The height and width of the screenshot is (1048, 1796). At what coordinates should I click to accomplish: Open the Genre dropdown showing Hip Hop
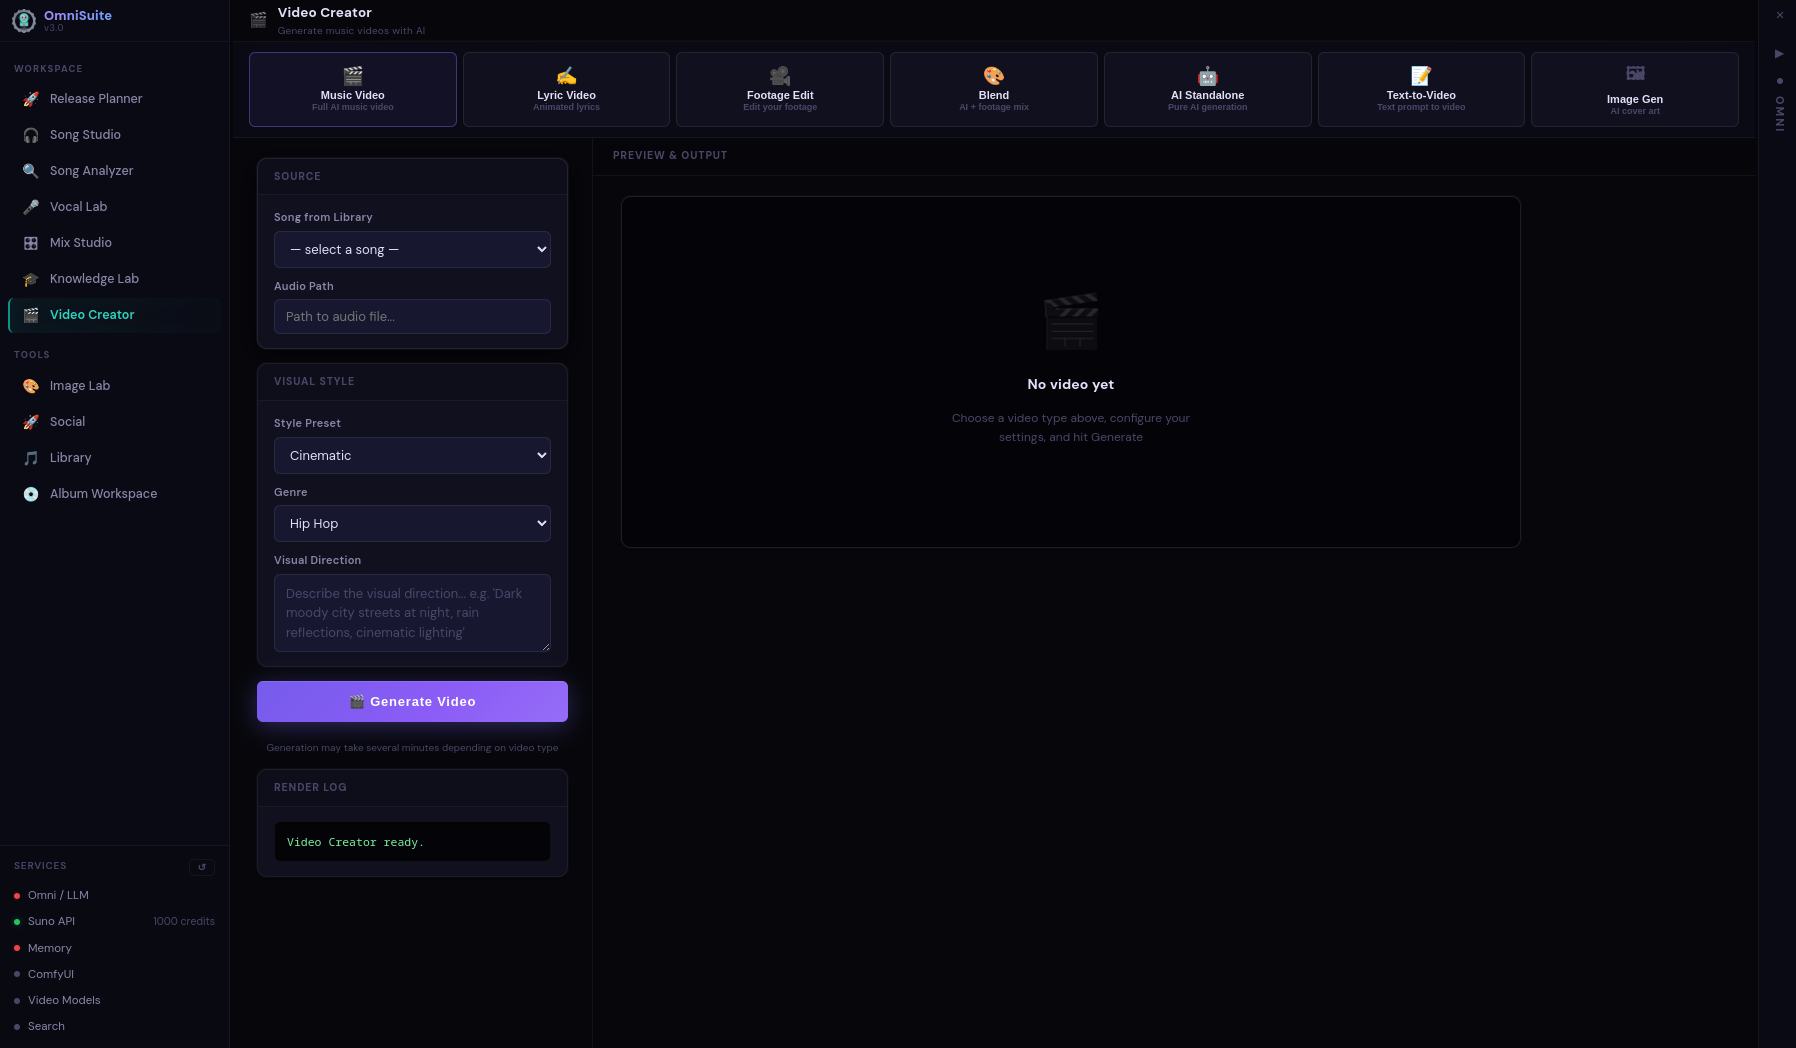(412, 523)
